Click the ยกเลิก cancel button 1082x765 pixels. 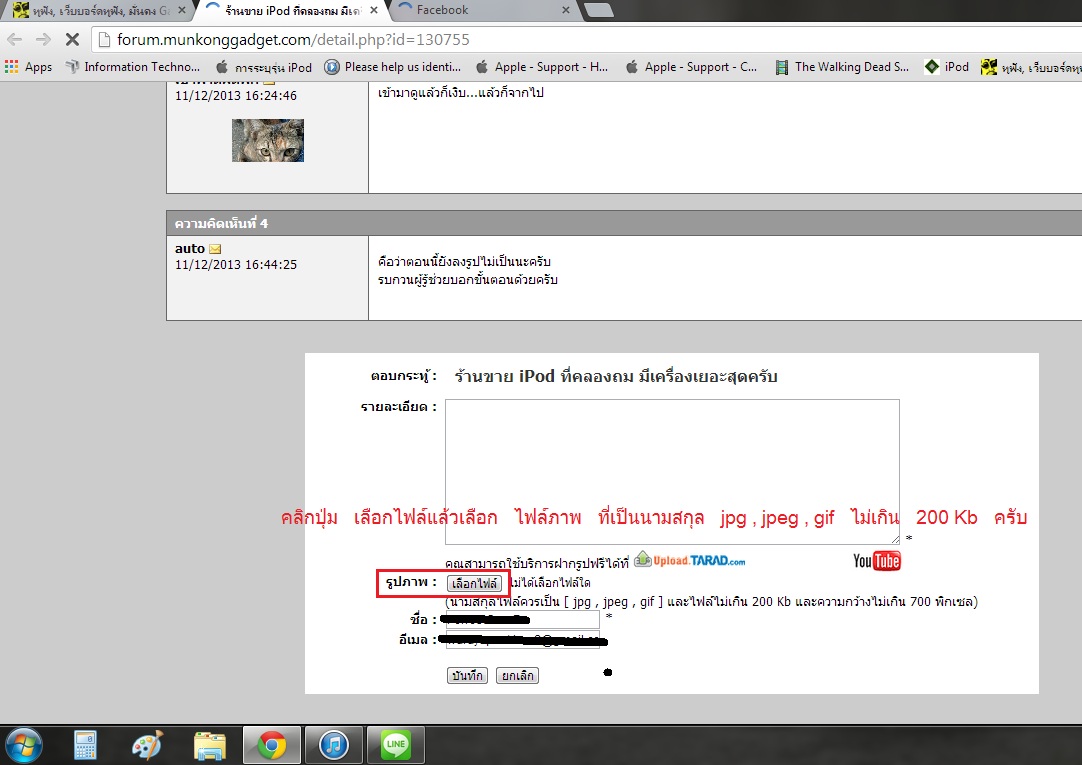517,676
